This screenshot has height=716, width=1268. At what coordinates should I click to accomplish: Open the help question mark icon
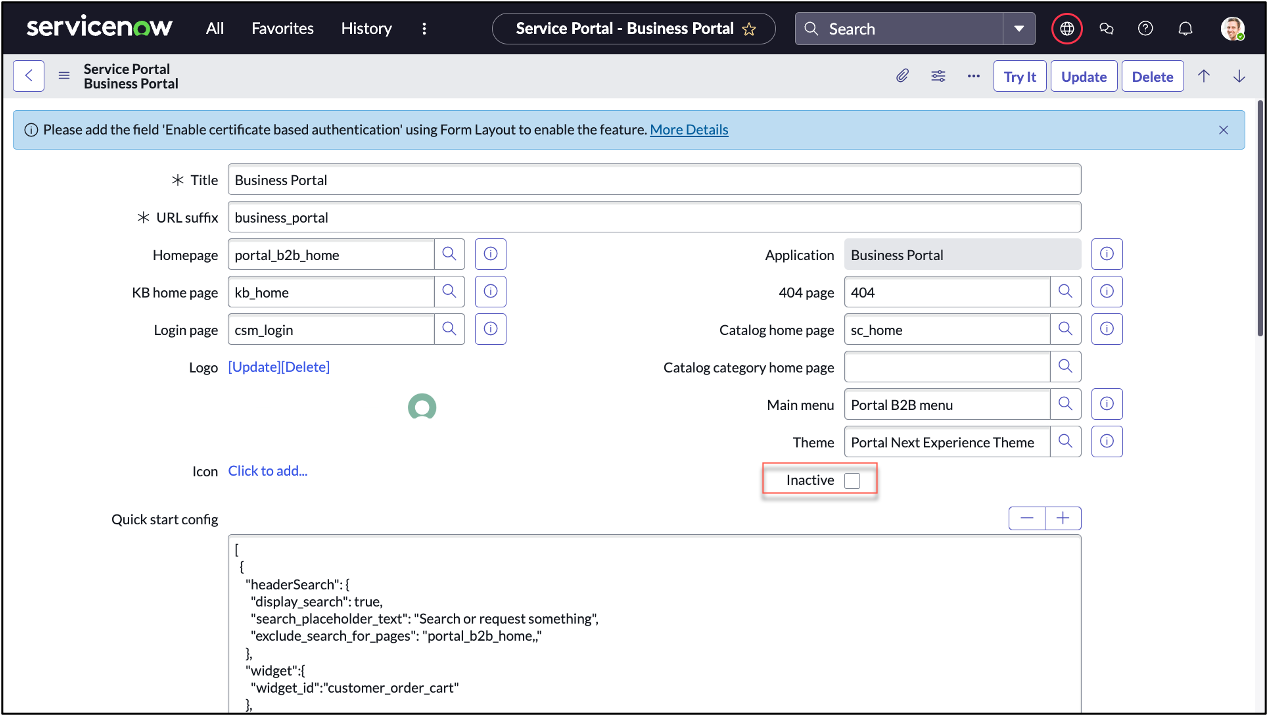pyautogui.click(x=1146, y=29)
